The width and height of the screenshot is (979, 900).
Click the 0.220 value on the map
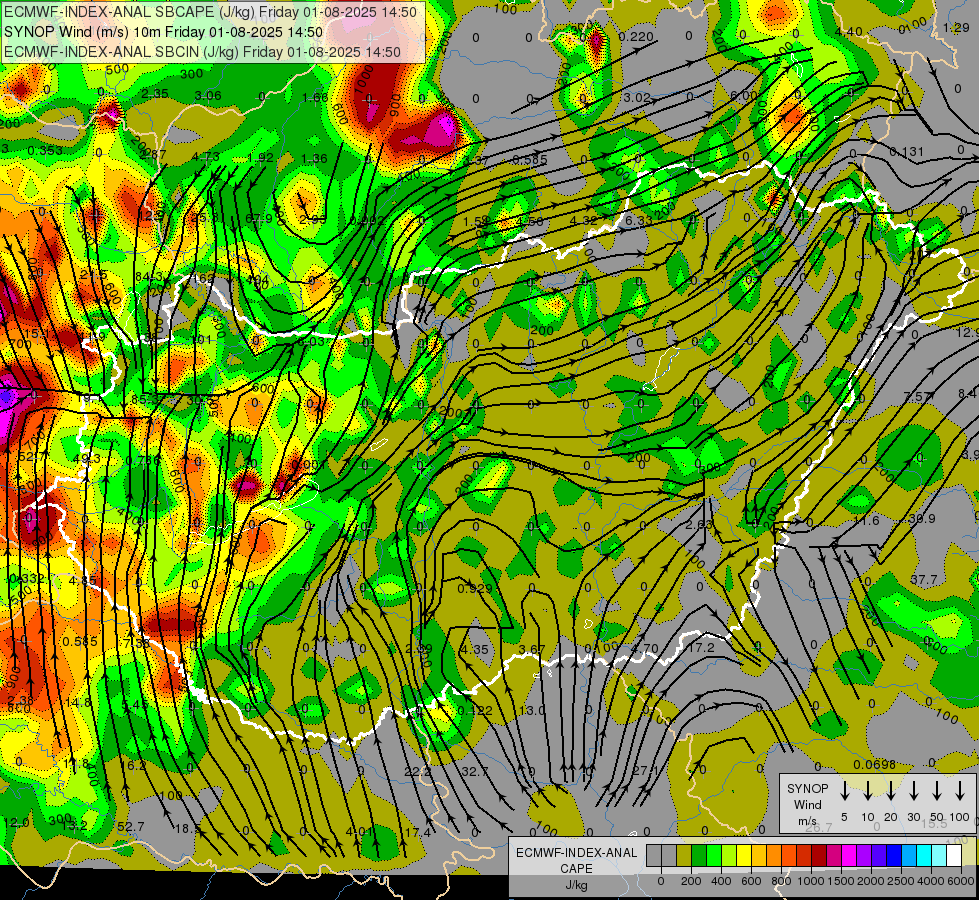click(636, 37)
